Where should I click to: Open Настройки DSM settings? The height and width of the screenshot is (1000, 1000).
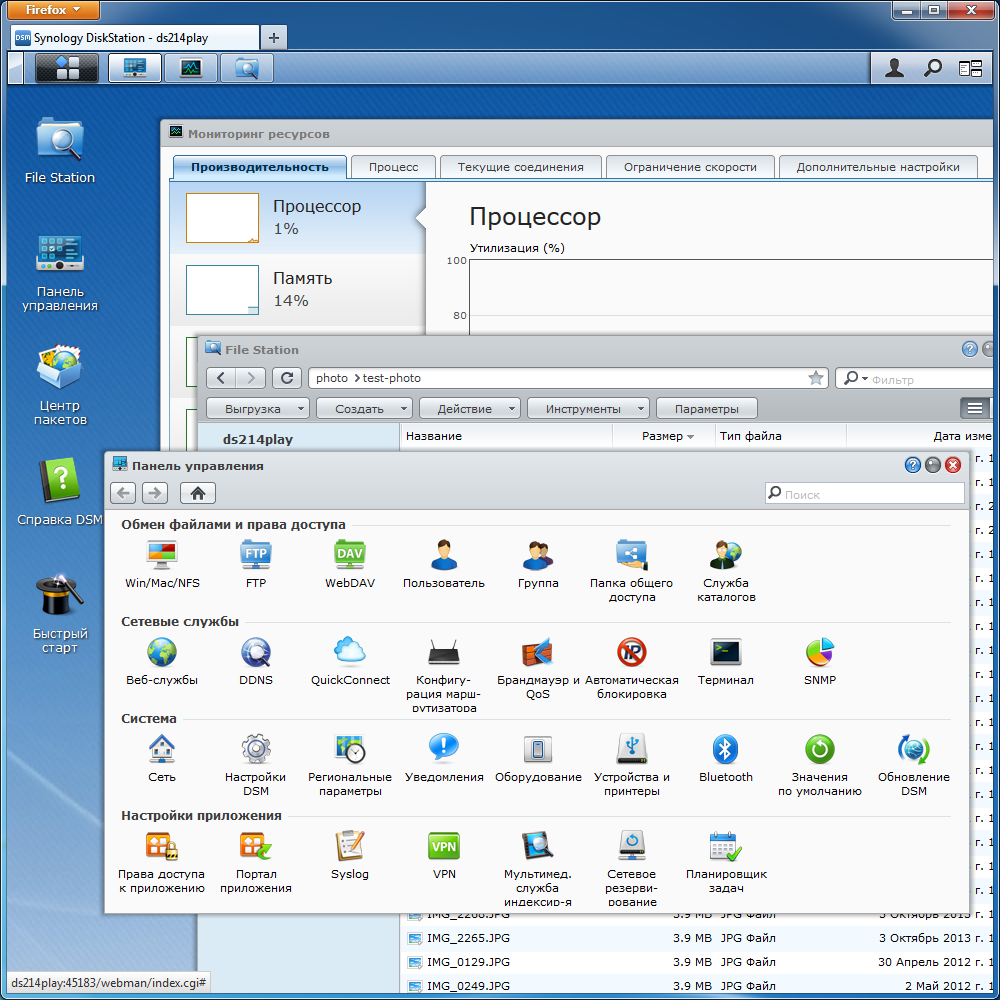point(256,765)
